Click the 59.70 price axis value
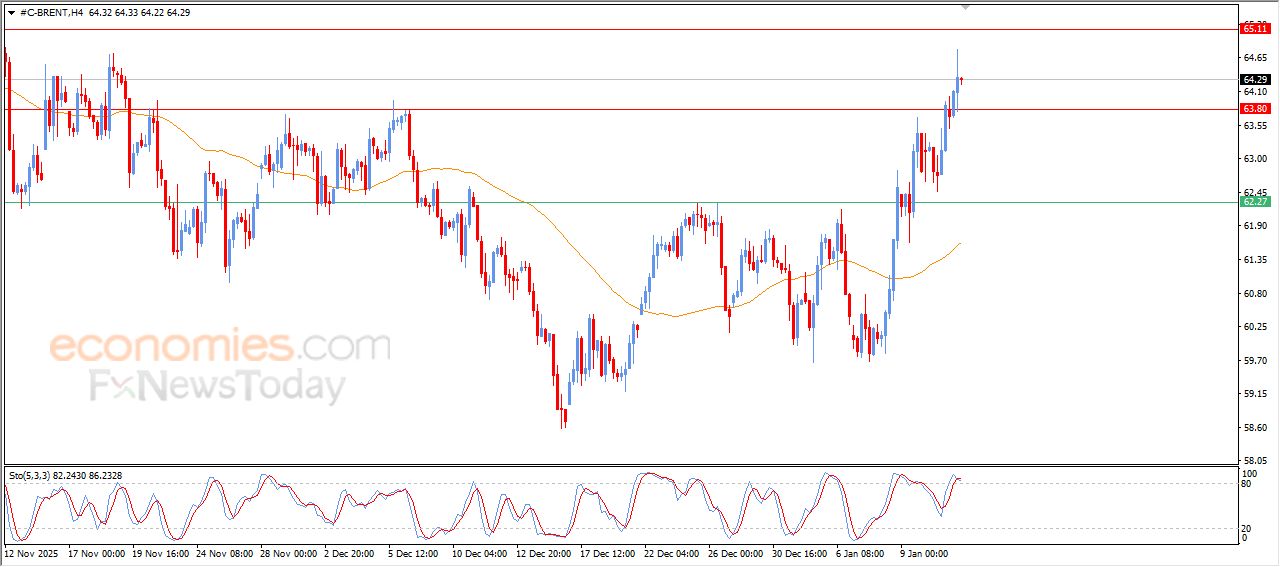1280x567 pixels. pos(1255,361)
